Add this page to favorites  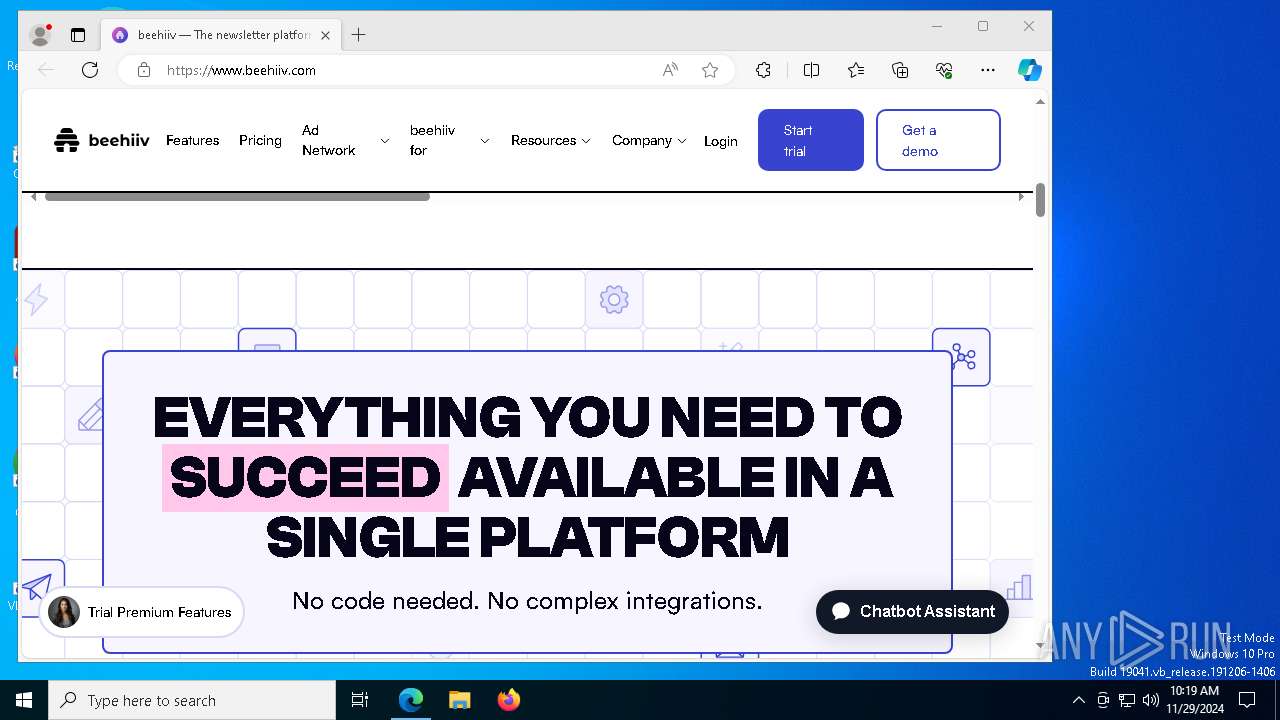click(710, 70)
